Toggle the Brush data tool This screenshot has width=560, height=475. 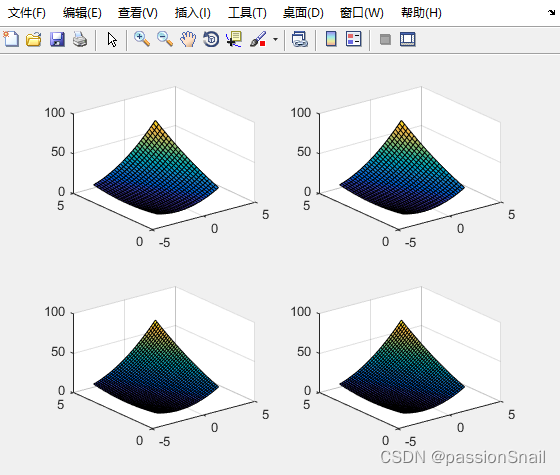point(258,39)
